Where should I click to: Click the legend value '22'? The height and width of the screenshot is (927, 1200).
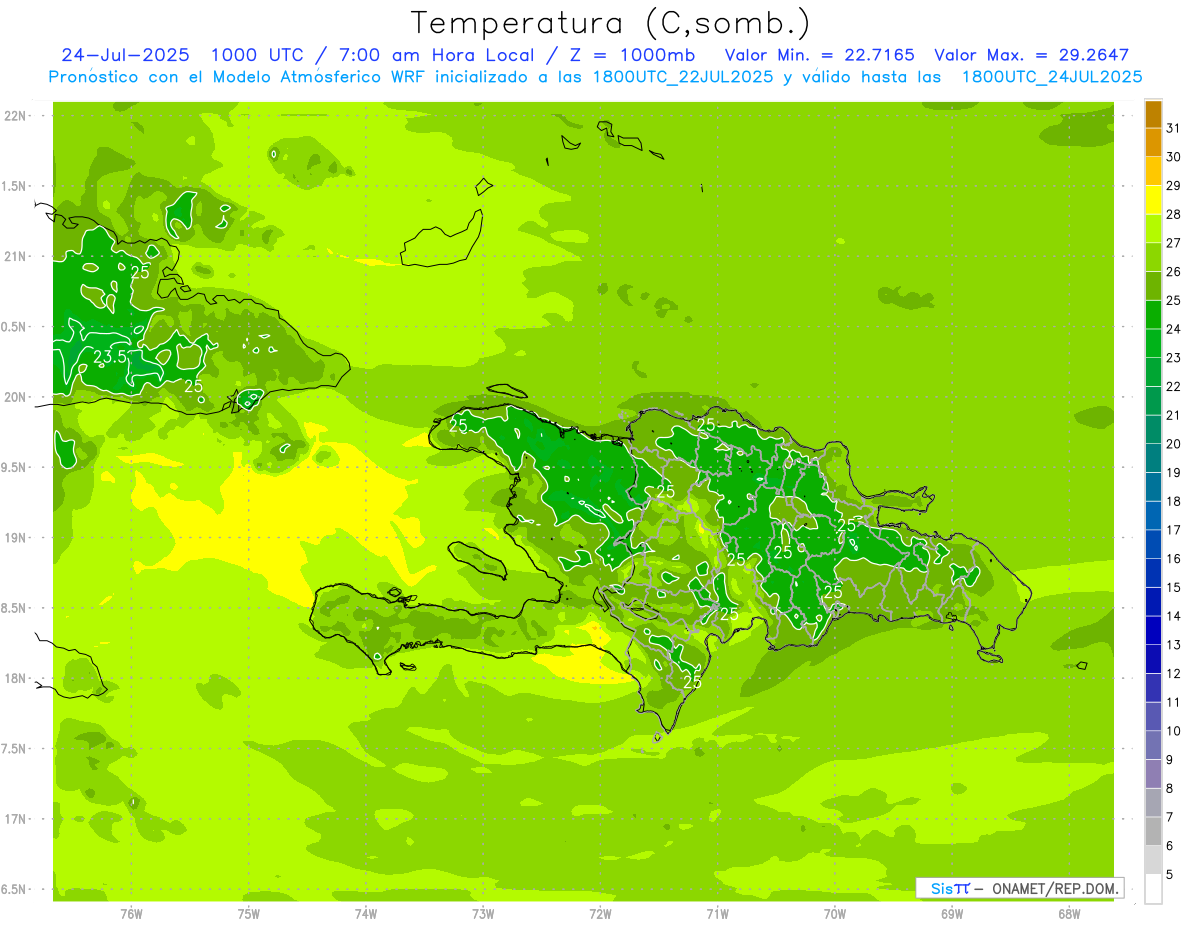(x=1174, y=386)
